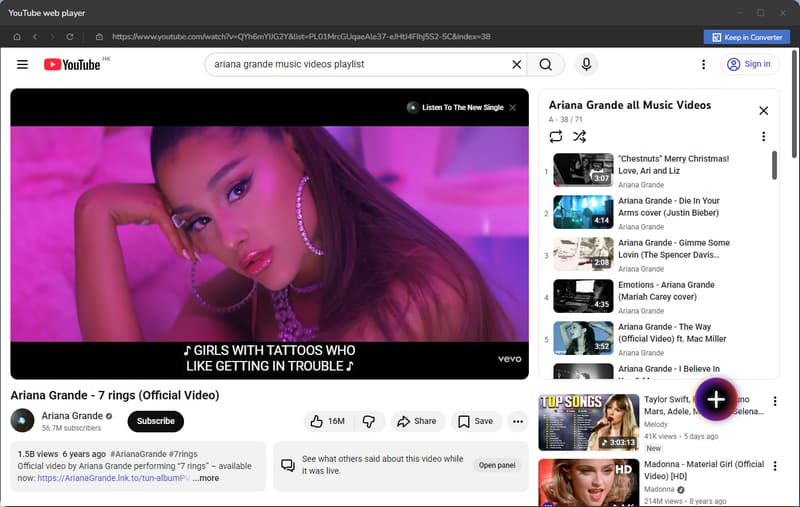Select Emotions Mariah Carey cover video
This screenshot has width=800, height=507.
tap(658, 297)
